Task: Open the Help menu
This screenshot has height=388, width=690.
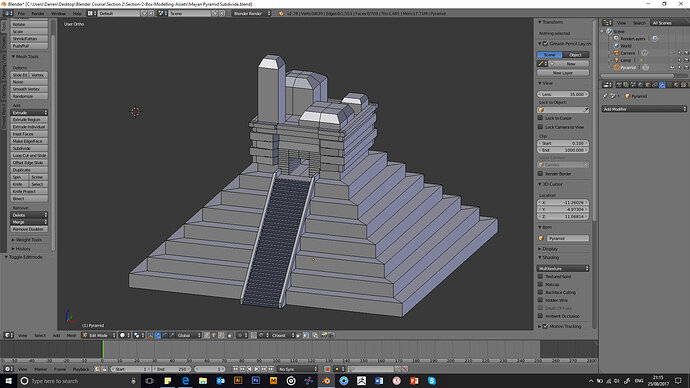Action: point(77,14)
